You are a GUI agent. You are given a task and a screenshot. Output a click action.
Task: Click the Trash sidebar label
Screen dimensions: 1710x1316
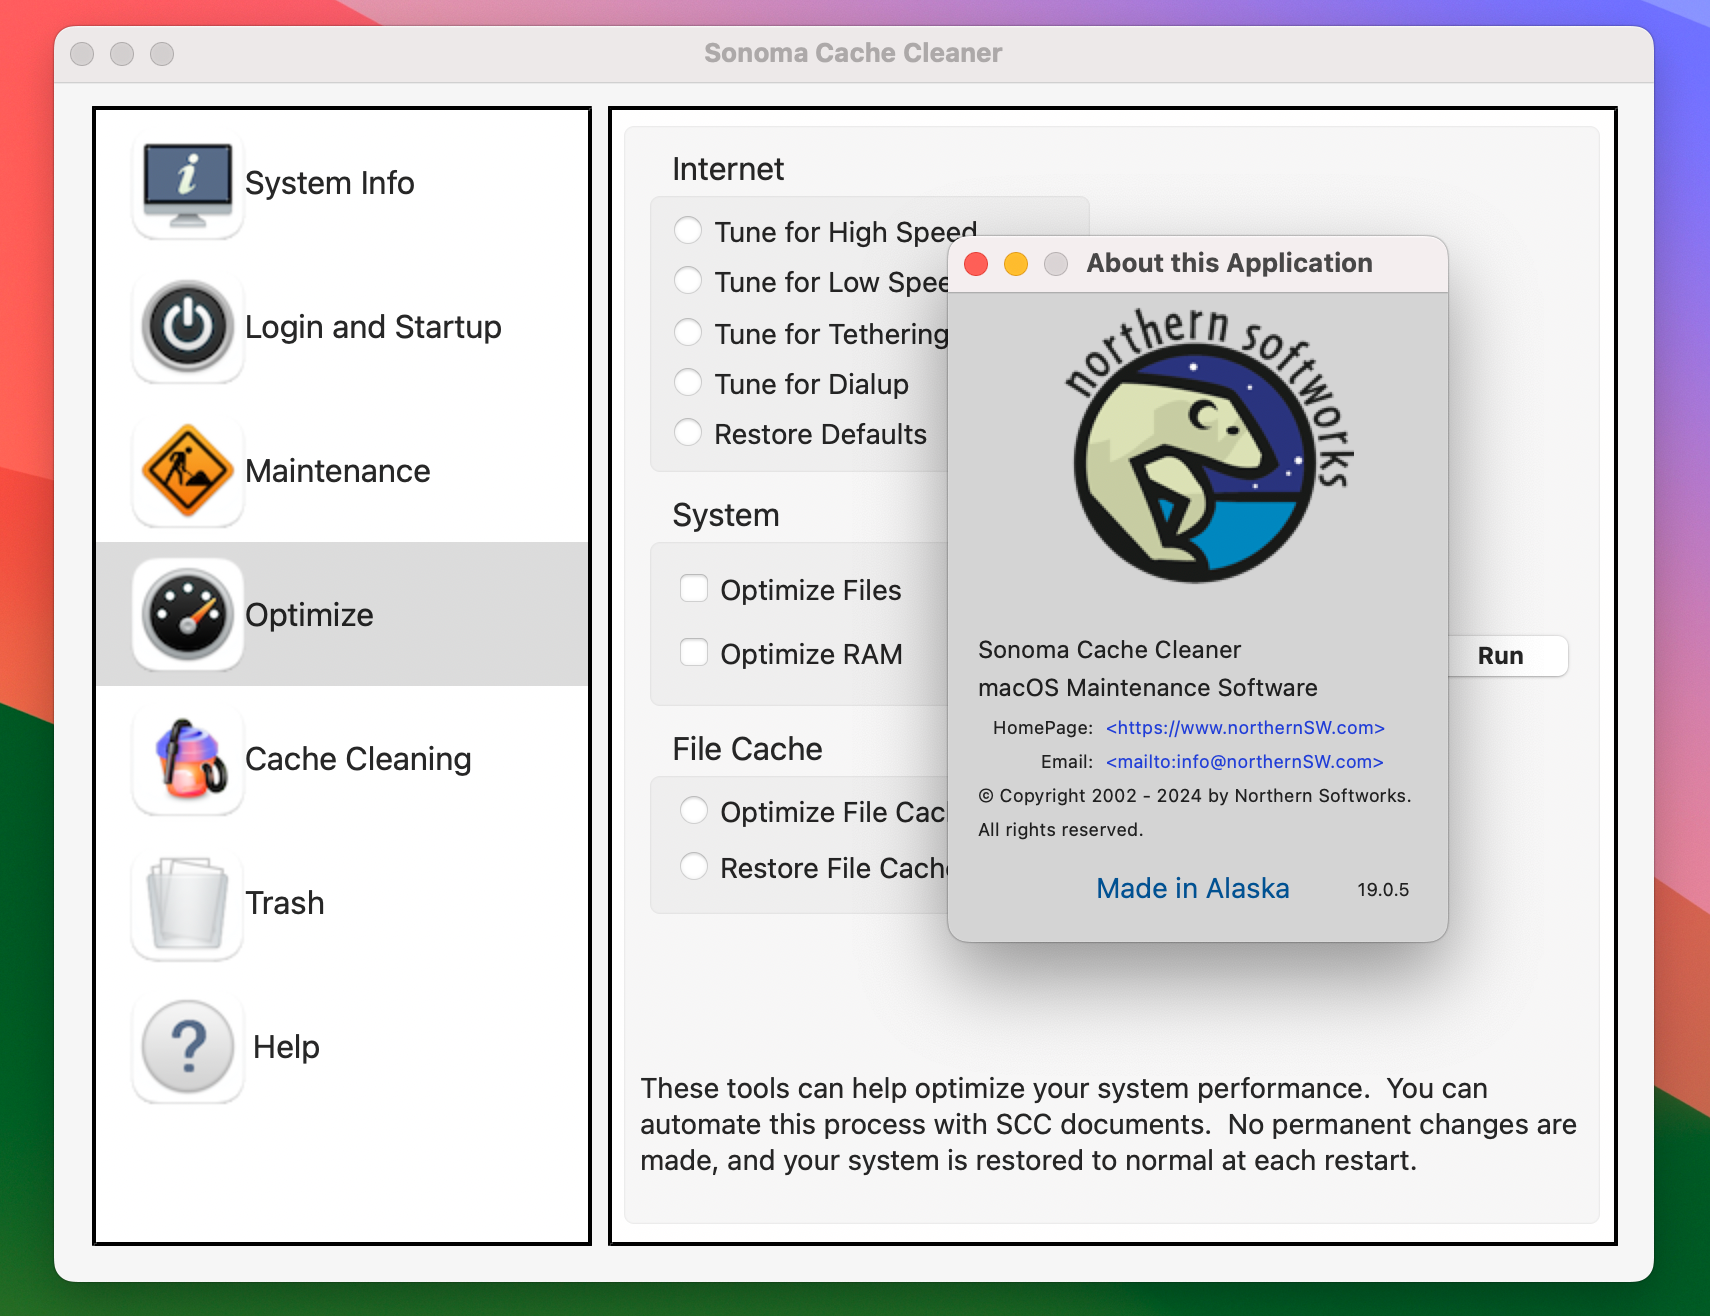[285, 903]
